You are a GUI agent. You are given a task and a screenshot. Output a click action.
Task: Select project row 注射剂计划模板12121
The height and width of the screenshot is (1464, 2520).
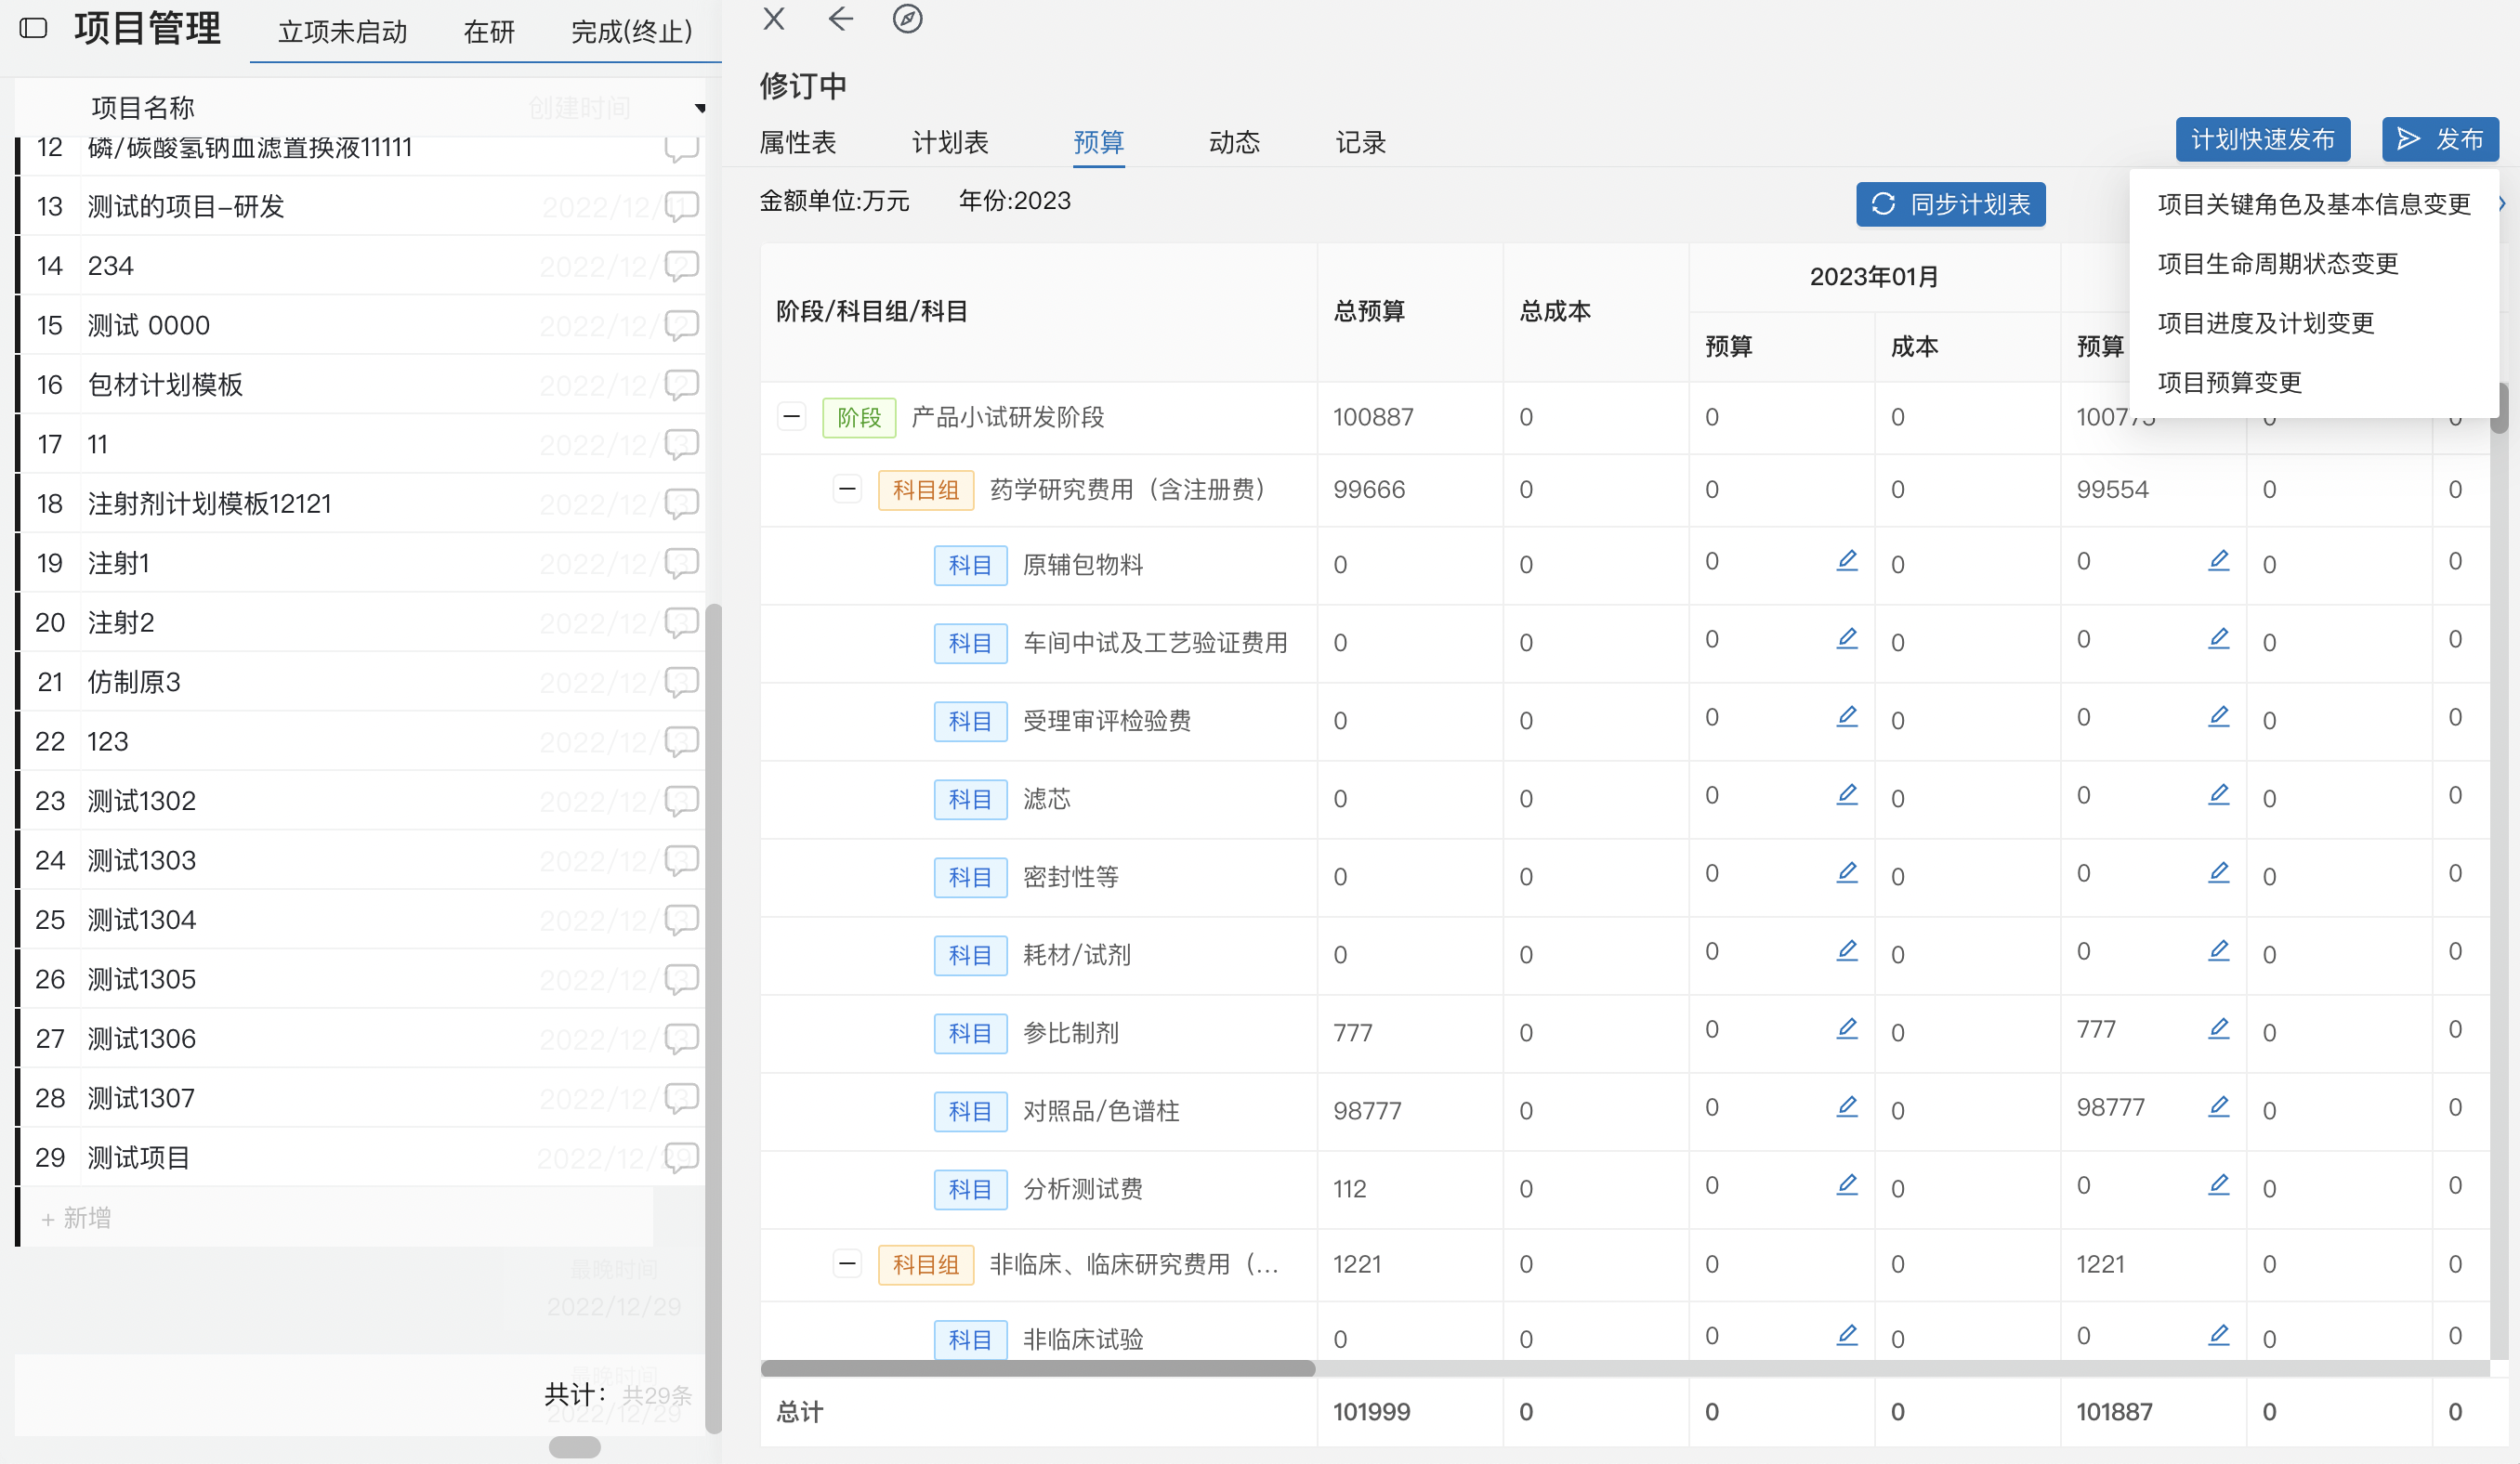361,503
